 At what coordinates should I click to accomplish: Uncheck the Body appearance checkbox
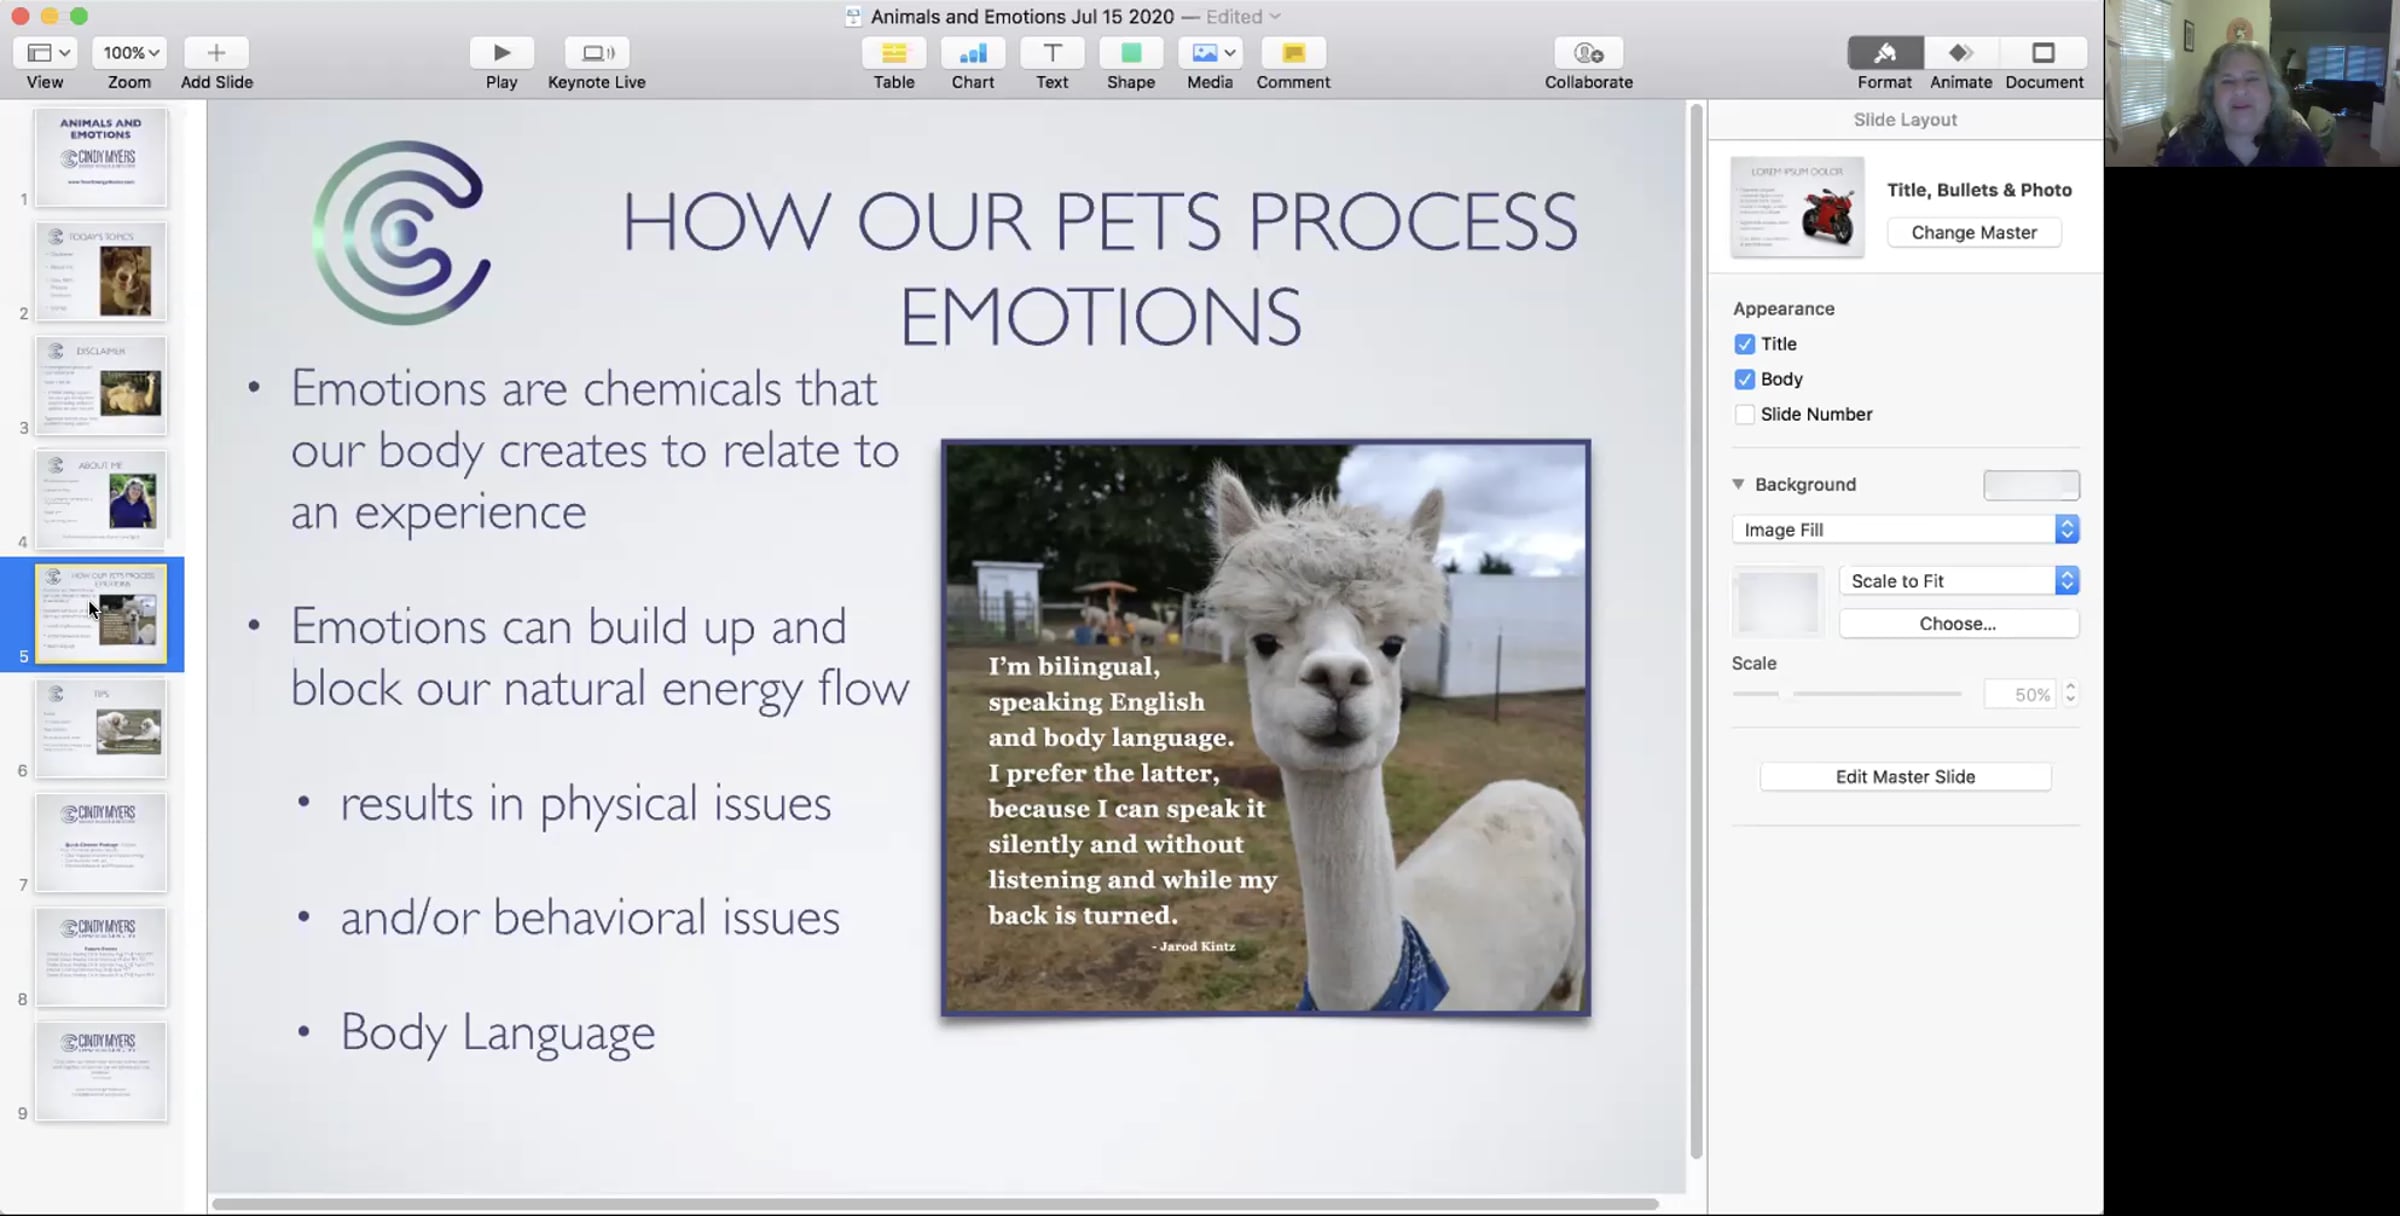pyautogui.click(x=1744, y=379)
